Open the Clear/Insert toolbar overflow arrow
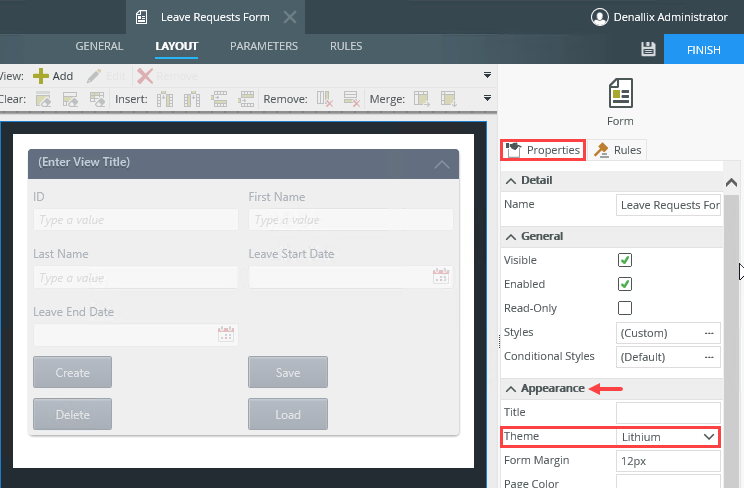Image resolution: width=744 pixels, height=488 pixels. 487,98
